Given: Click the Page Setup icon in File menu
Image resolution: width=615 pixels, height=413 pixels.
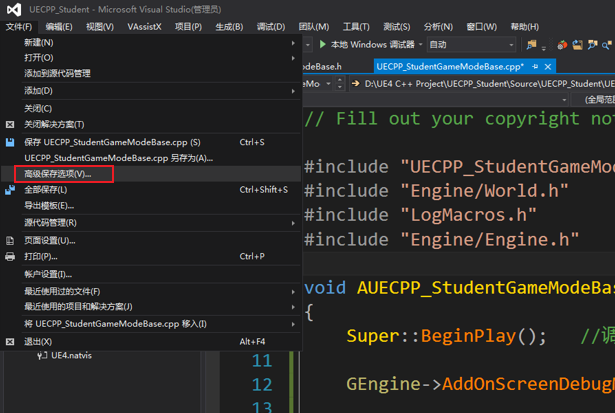Looking at the screenshot, I should click(10, 240).
